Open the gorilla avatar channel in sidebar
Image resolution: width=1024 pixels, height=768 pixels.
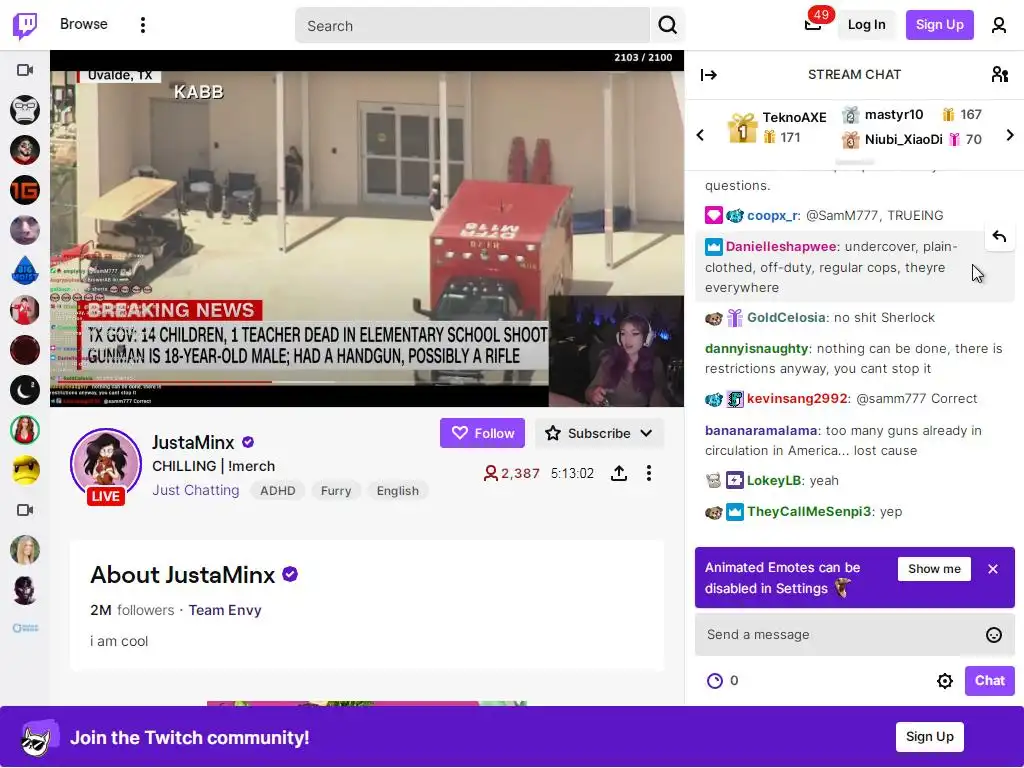(25, 110)
